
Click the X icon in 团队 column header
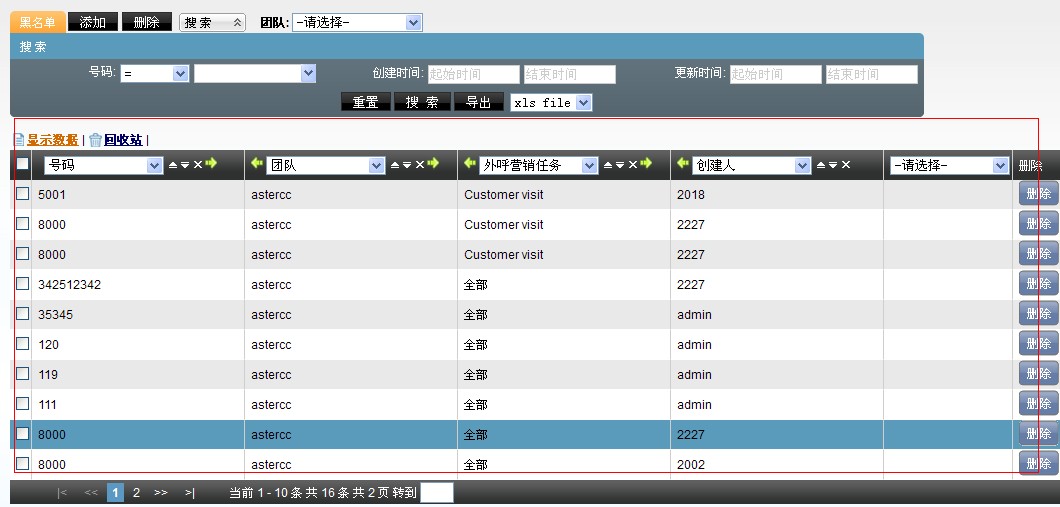pyautogui.click(x=420, y=165)
